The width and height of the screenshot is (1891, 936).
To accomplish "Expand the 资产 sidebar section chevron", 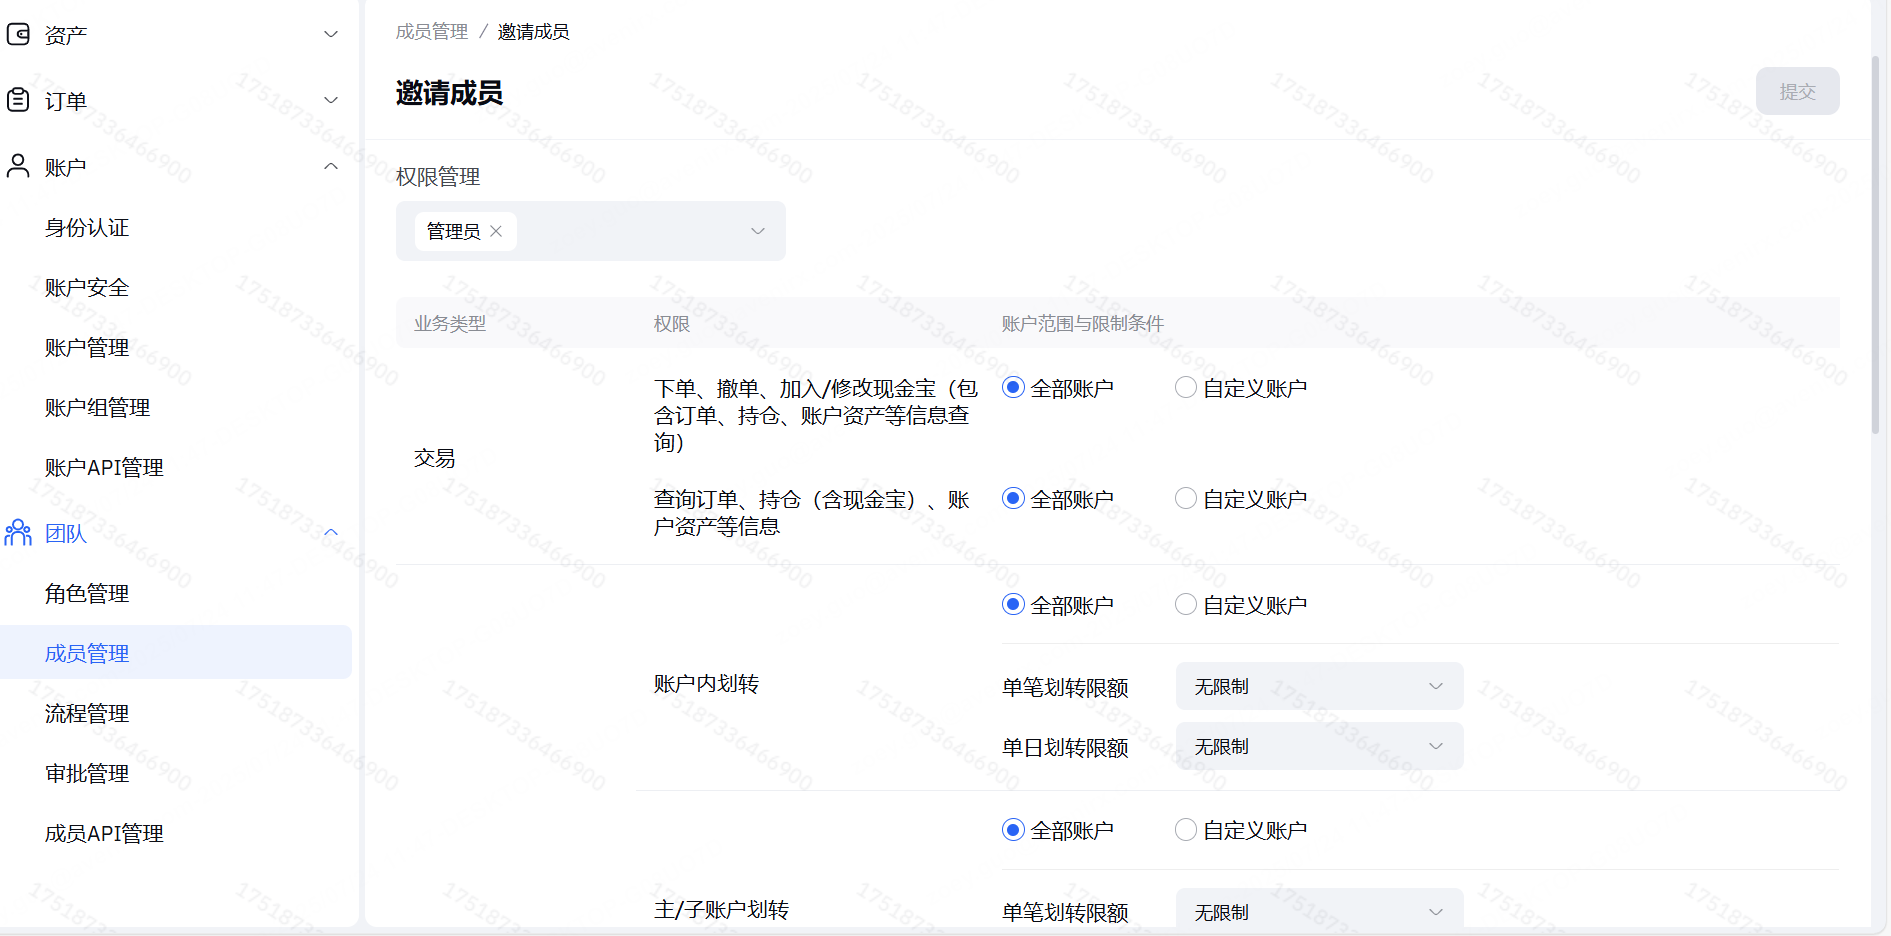I will tap(331, 35).
